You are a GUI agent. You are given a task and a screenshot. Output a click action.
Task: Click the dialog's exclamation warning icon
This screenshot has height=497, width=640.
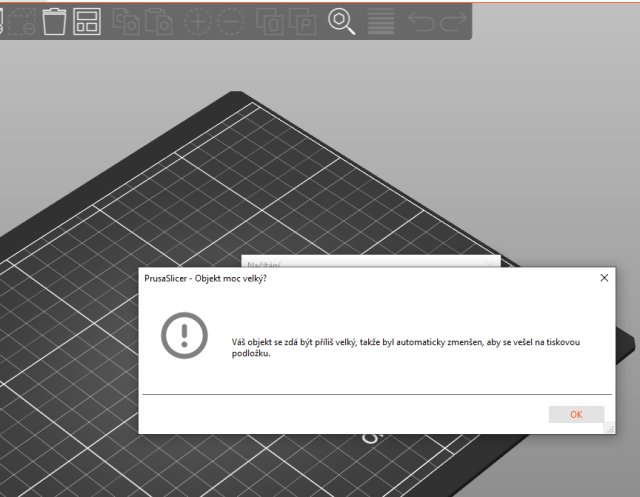(x=184, y=335)
